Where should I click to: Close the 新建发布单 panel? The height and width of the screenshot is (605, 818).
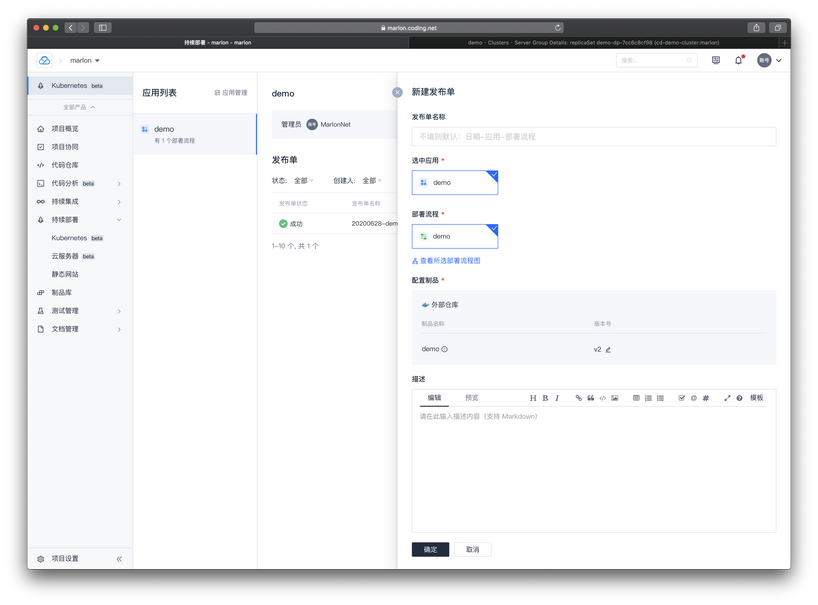point(398,92)
